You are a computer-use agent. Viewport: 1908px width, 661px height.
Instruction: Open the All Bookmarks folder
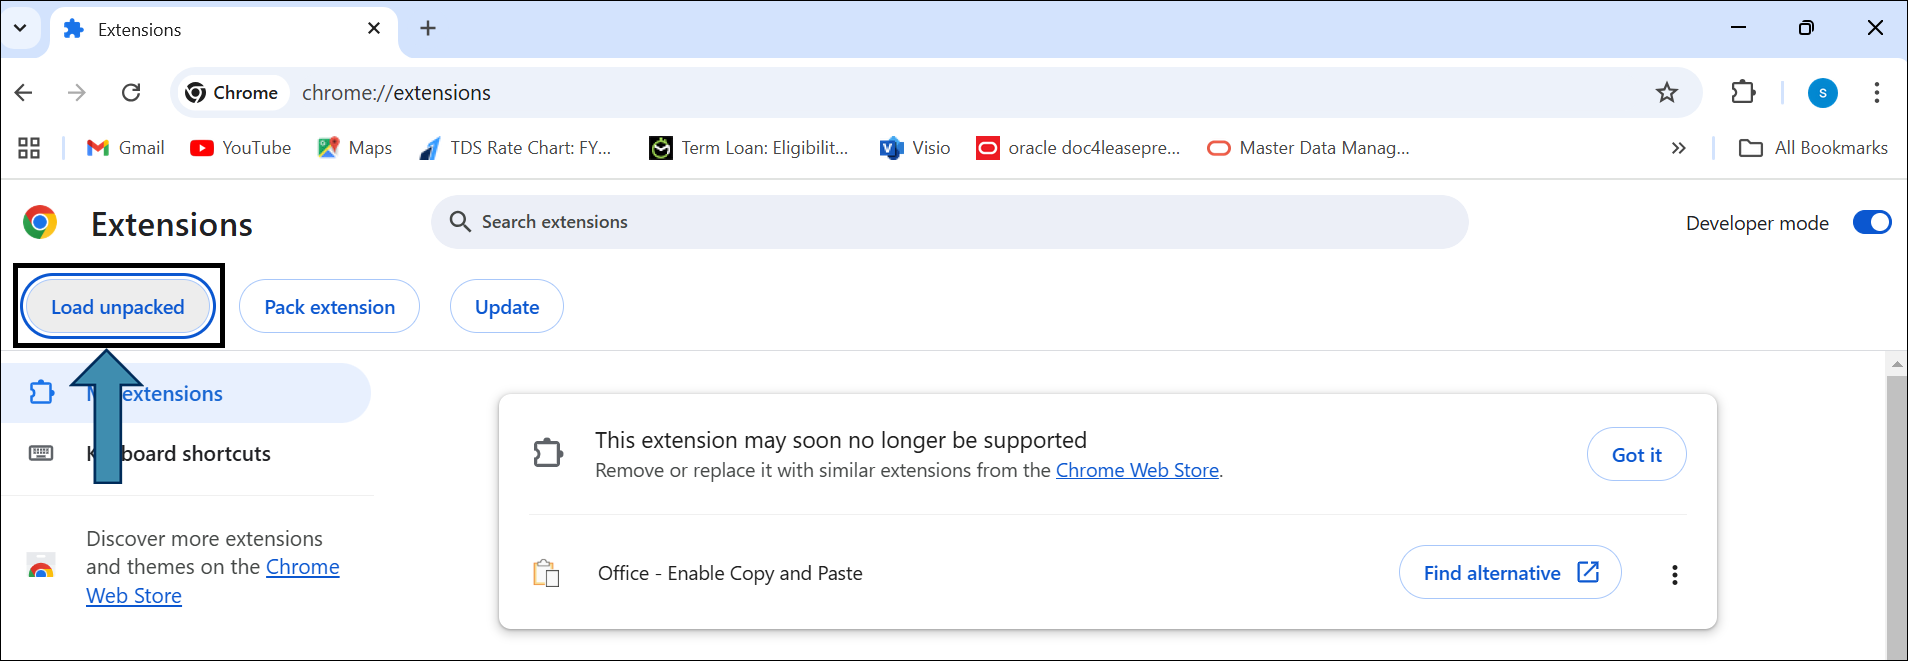[1813, 148]
